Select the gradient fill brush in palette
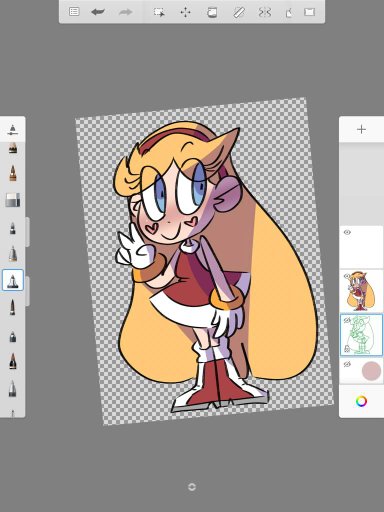The height and width of the screenshot is (512, 384). coord(13,200)
